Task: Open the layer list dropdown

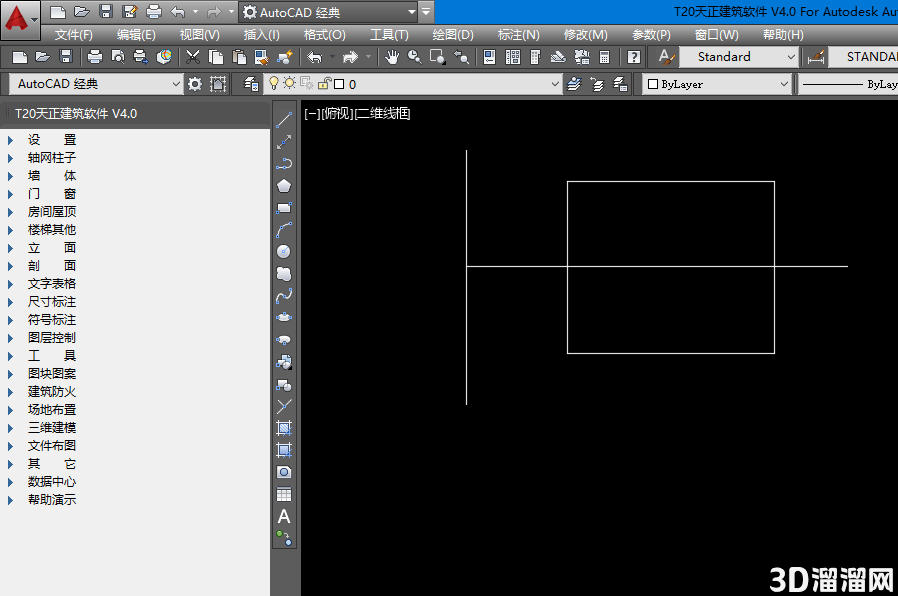Action: tap(554, 84)
